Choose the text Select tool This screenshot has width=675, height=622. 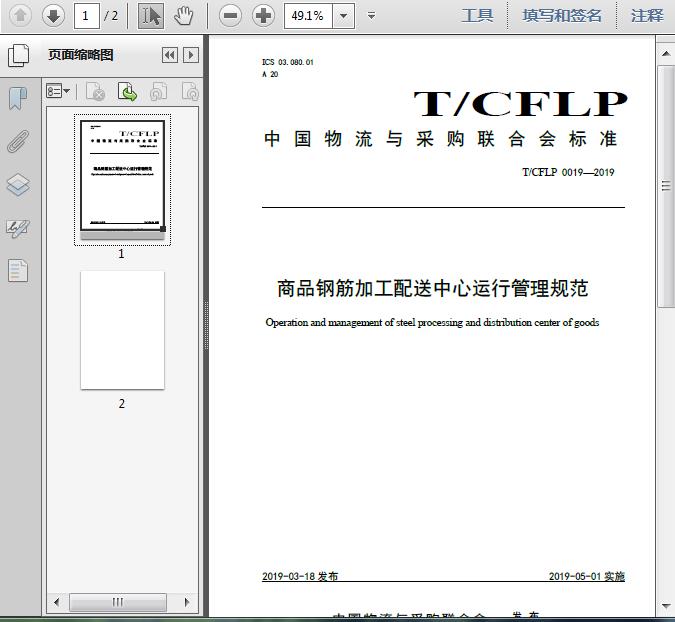tap(151, 16)
